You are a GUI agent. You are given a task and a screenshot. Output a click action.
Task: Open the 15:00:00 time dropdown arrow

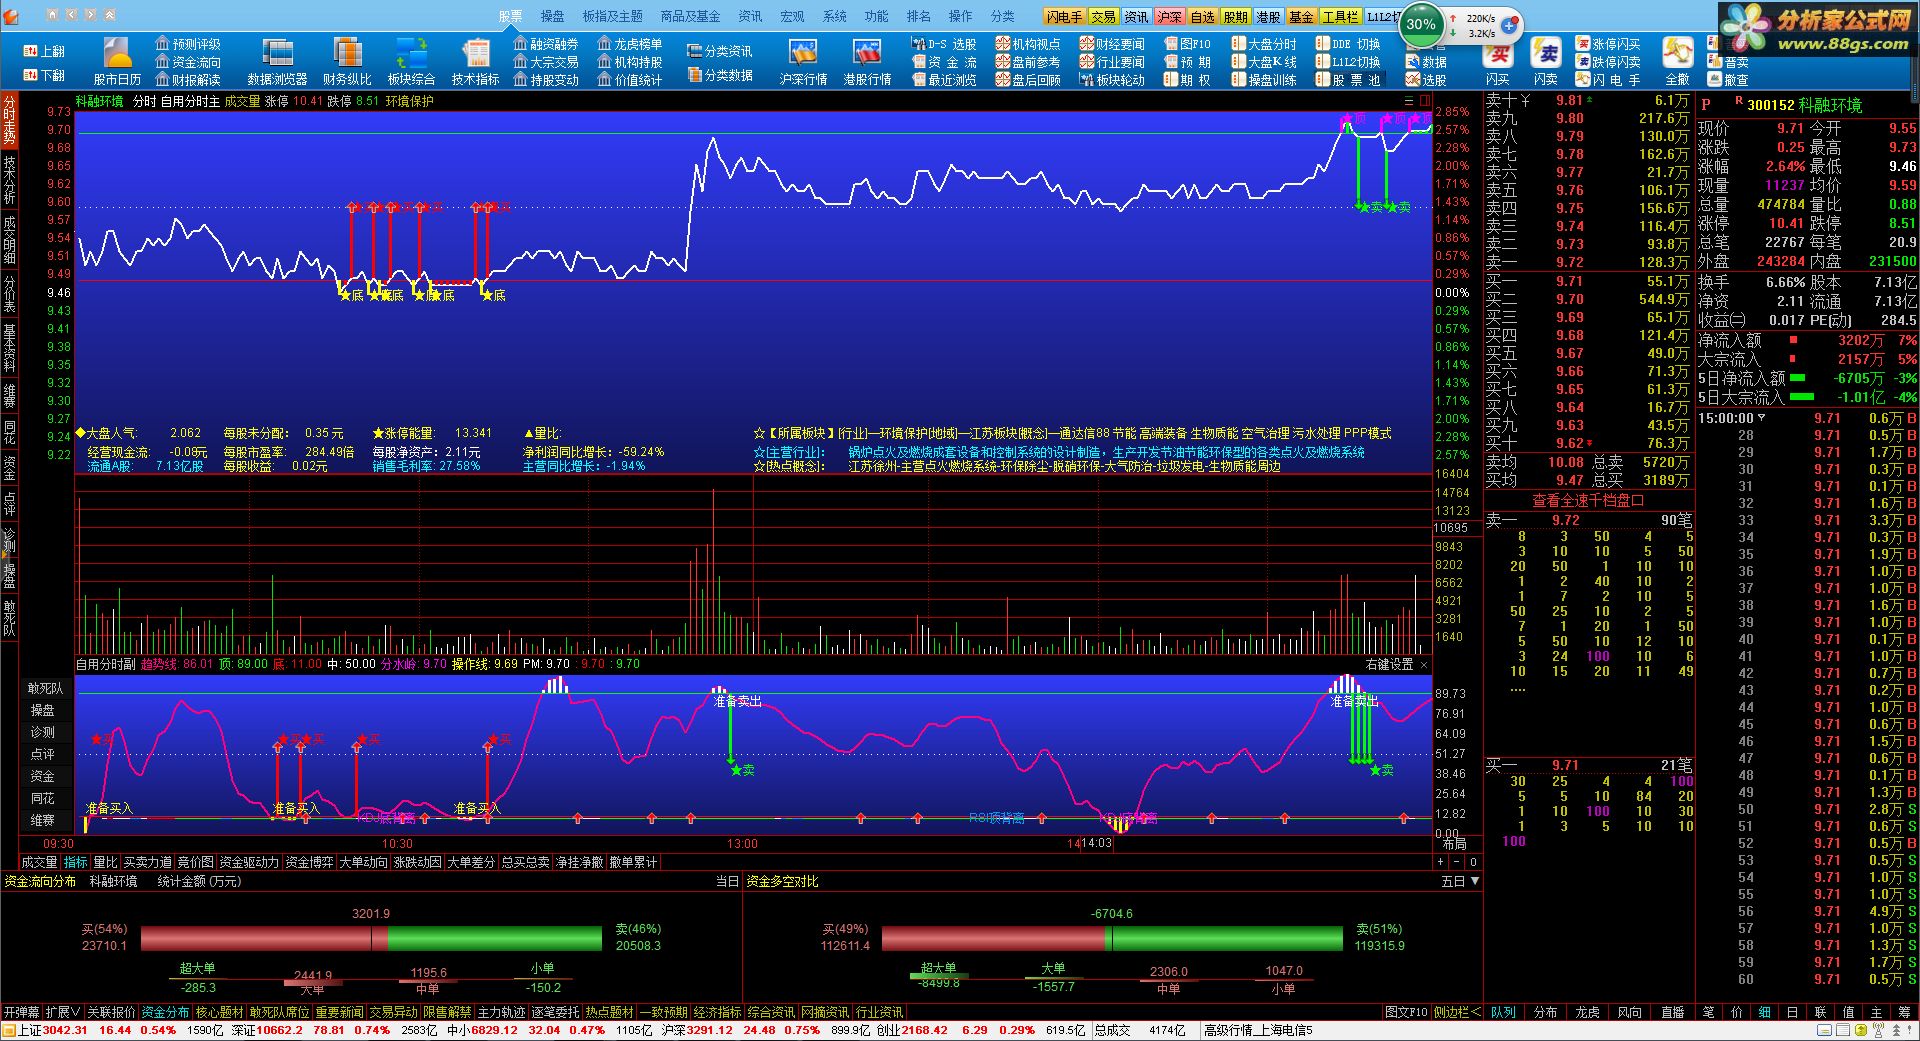point(1761,418)
